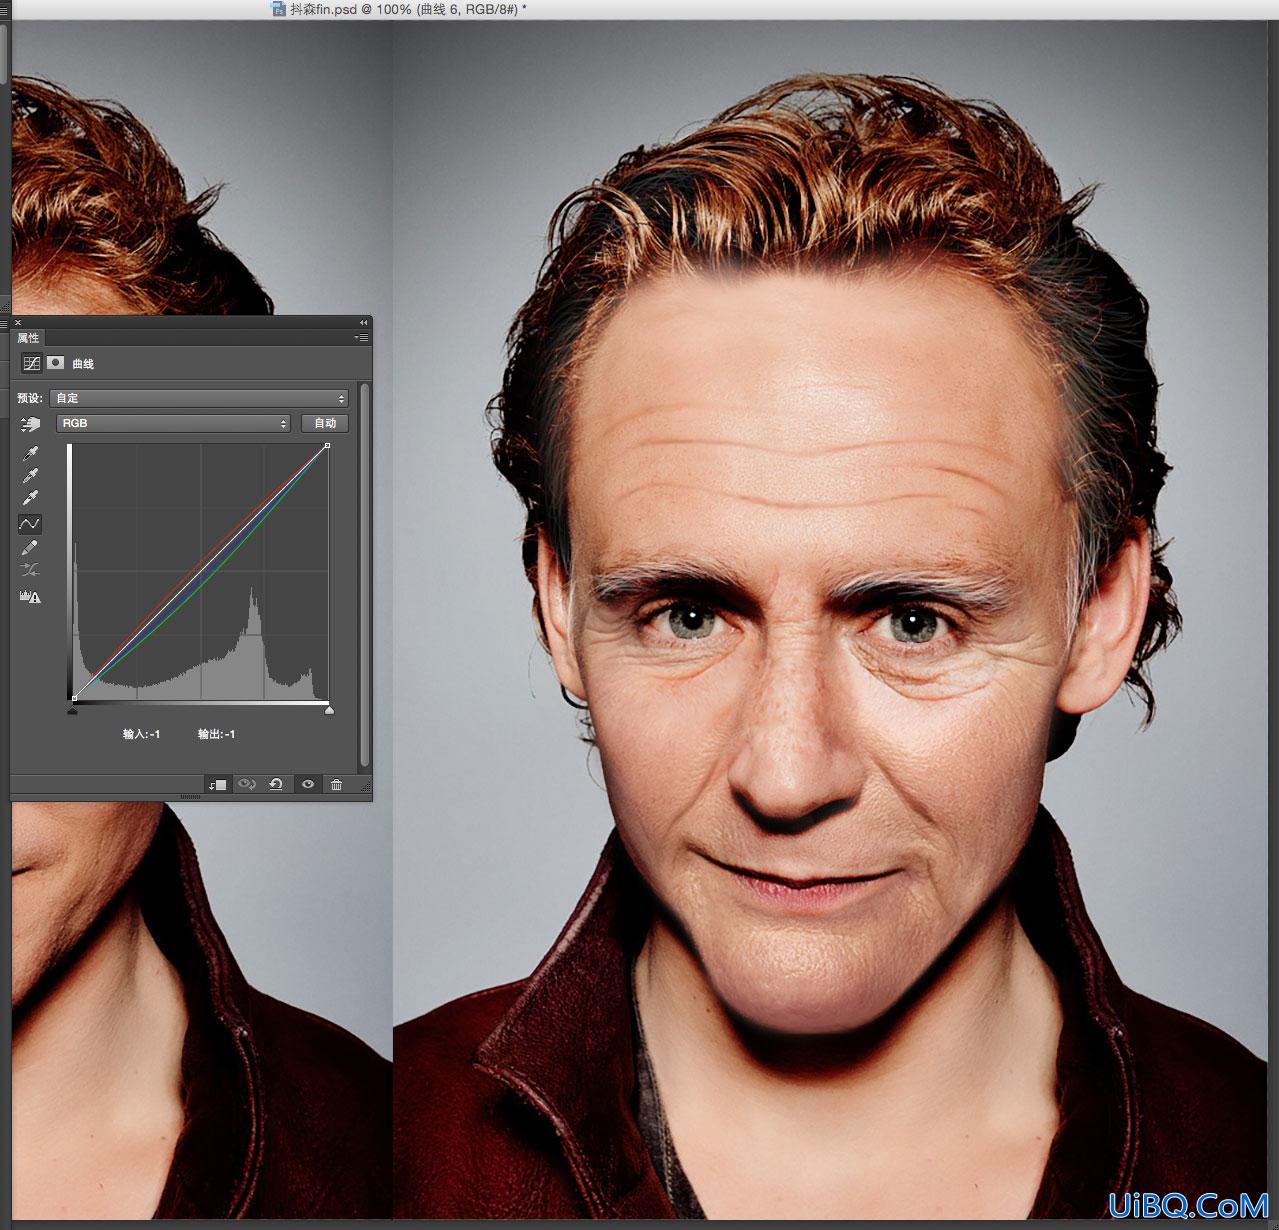Close the Properties panel
Image resolution: width=1279 pixels, height=1230 pixels.
click(x=18, y=323)
